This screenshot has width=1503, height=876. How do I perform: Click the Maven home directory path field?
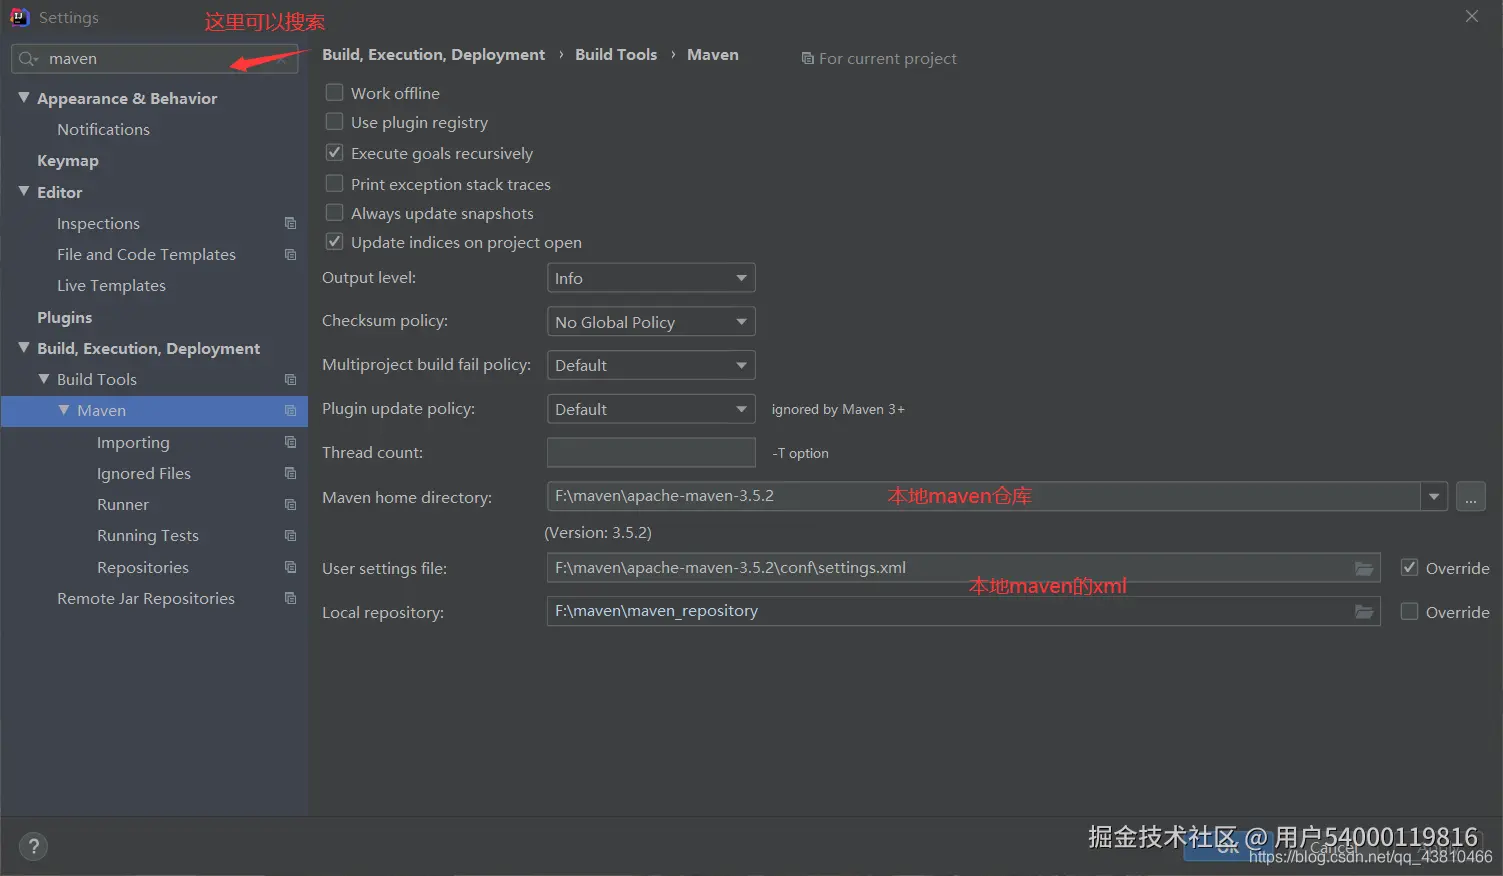[x=984, y=496]
